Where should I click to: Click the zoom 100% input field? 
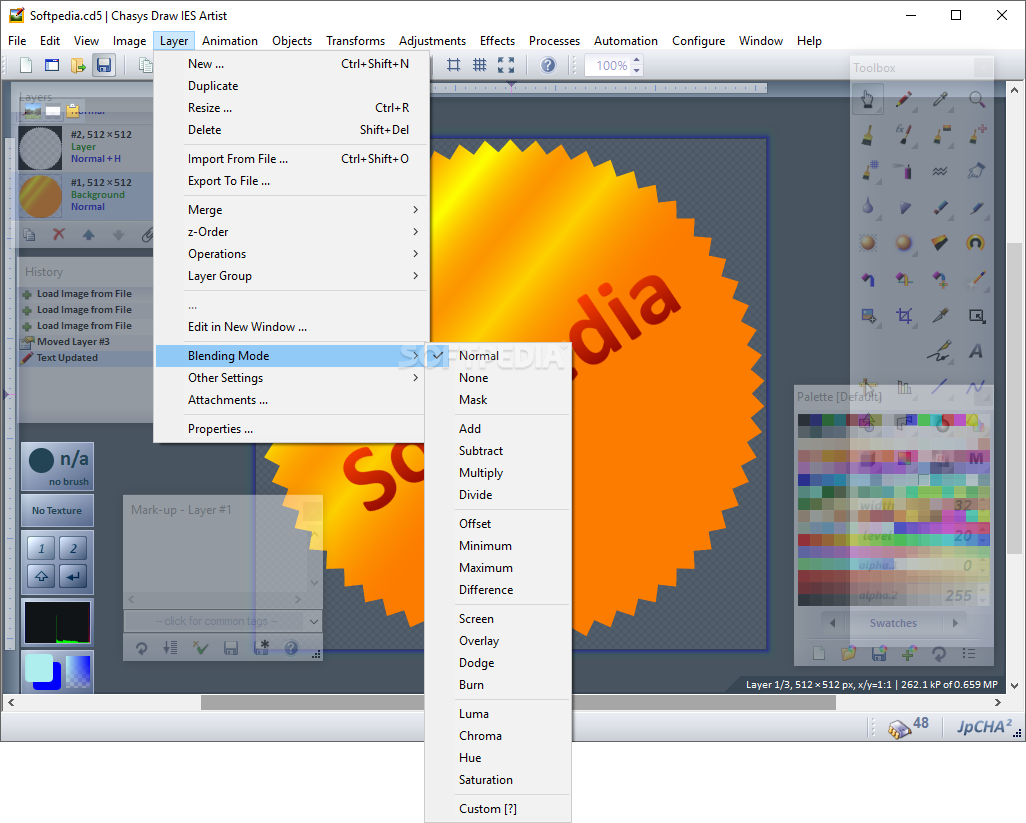pyautogui.click(x=608, y=65)
